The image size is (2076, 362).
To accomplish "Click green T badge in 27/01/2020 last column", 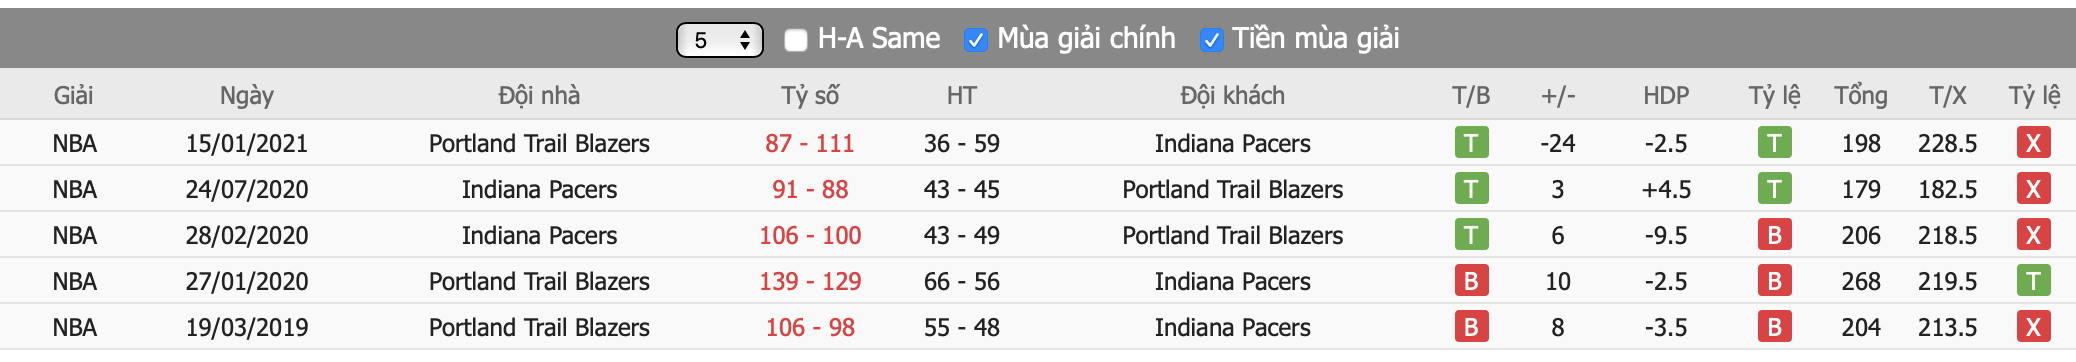I will [x=2033, y=281].
